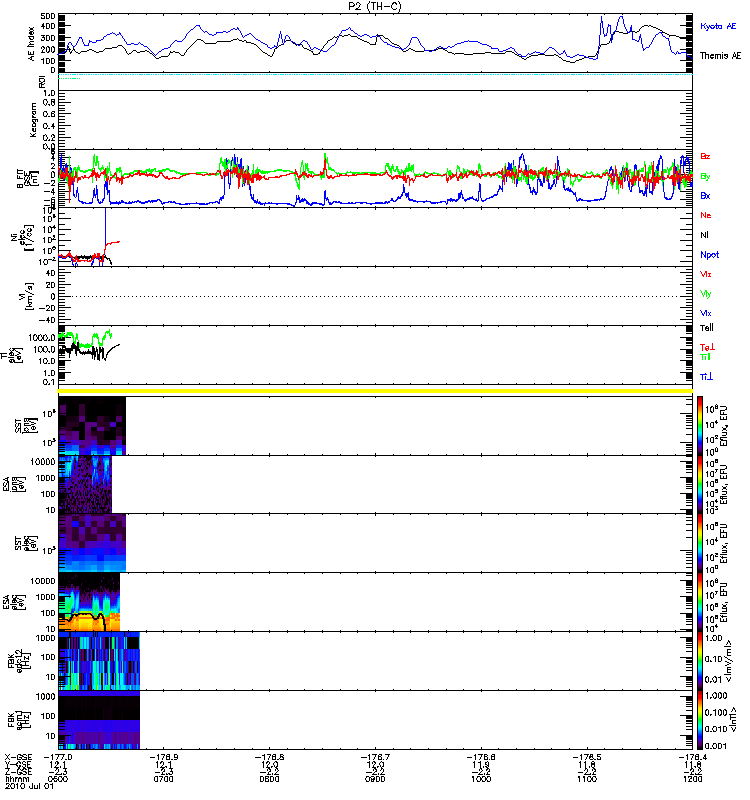Click the ROI panel label
750x800 pixels.
(x=42, y=82)
